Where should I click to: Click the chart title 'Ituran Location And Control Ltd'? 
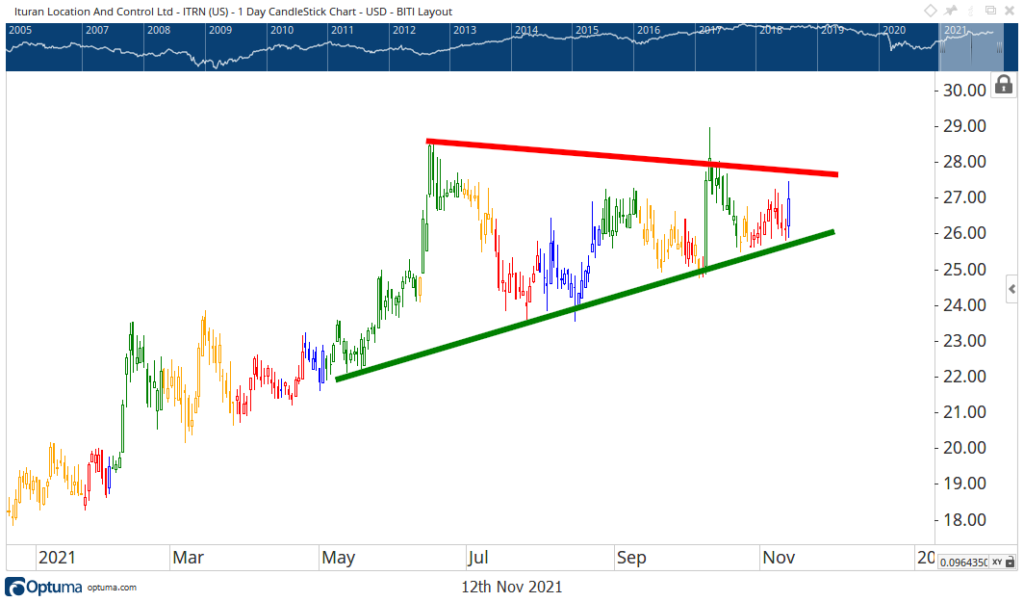[93, 11]
